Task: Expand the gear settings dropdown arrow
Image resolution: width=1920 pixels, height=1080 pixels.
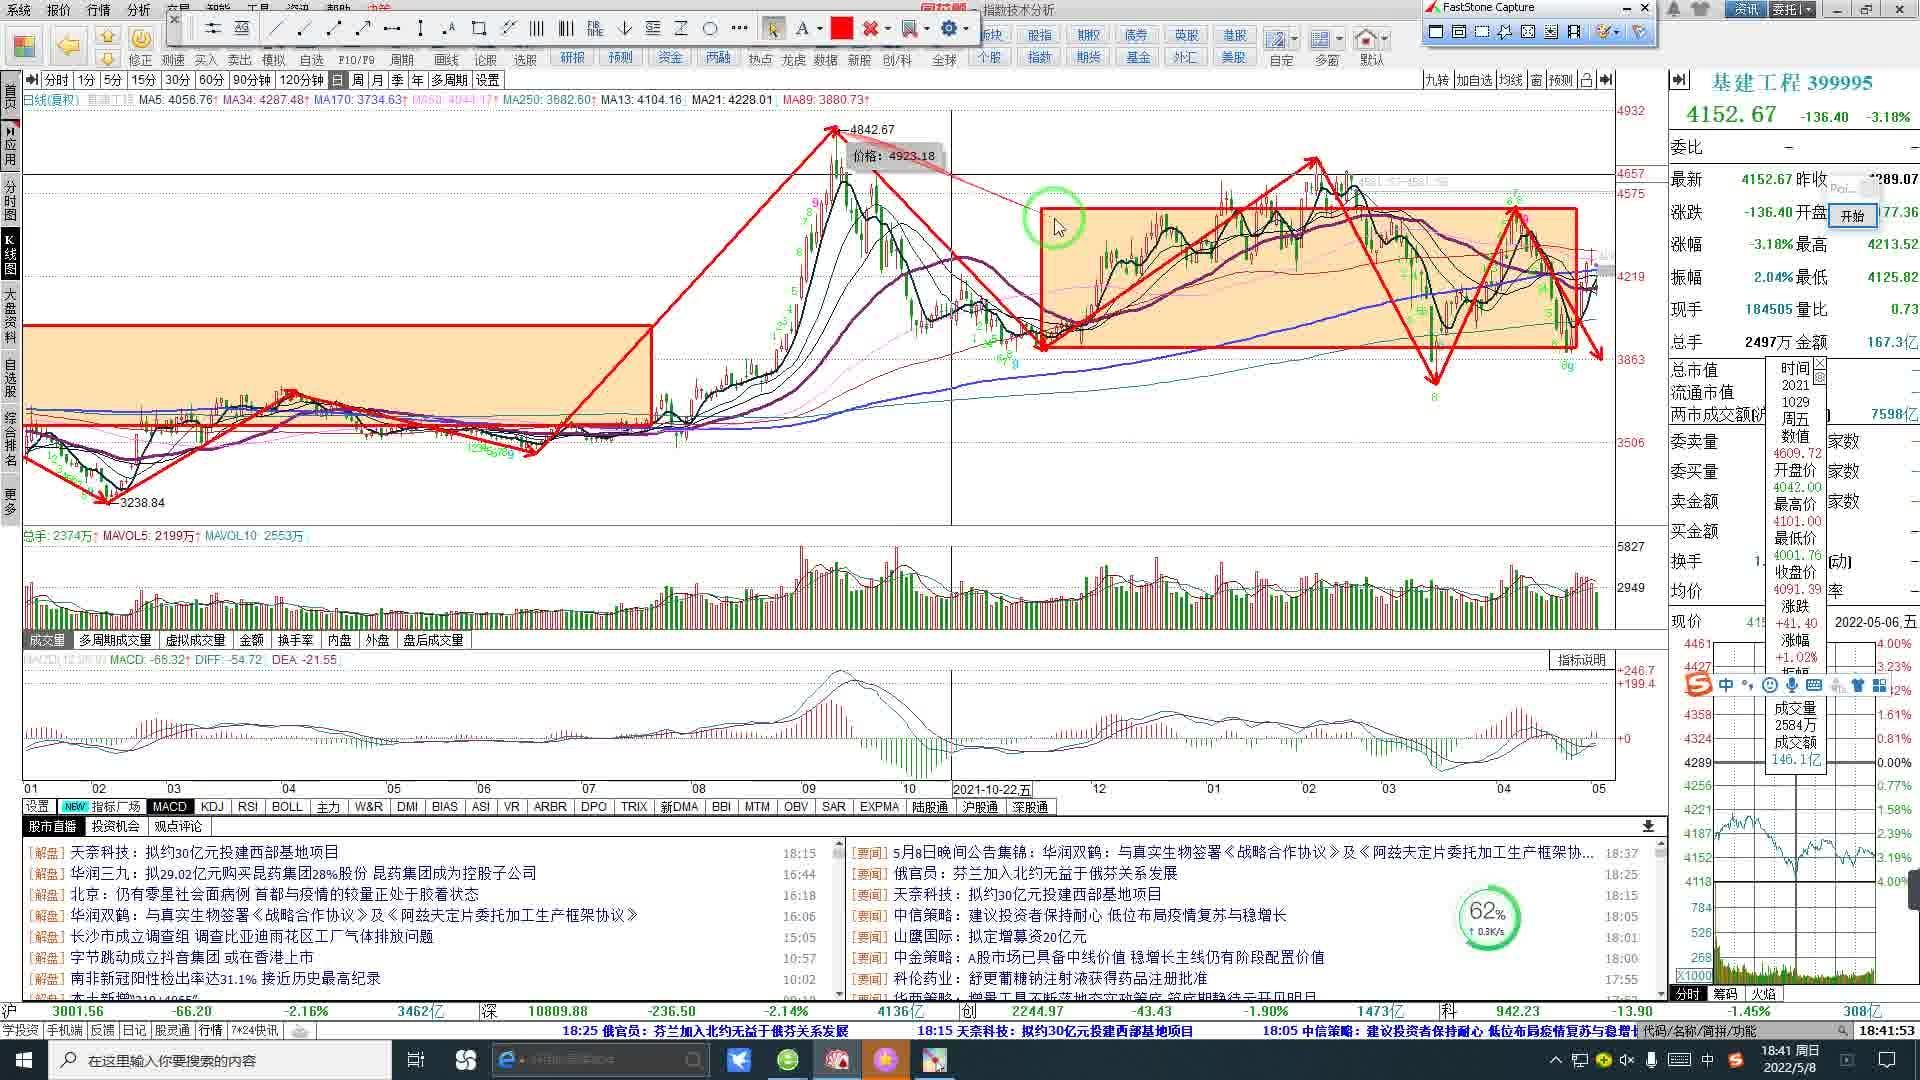Action: pyautogui.click(x=966, y=29)
